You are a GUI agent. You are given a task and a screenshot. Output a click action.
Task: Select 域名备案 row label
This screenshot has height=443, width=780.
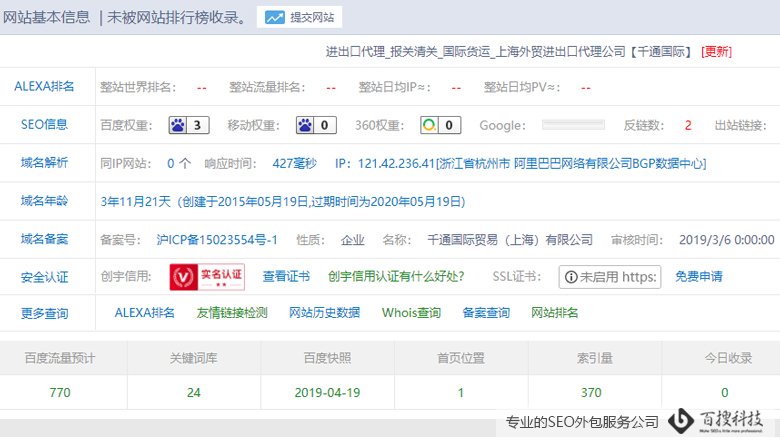44,239
